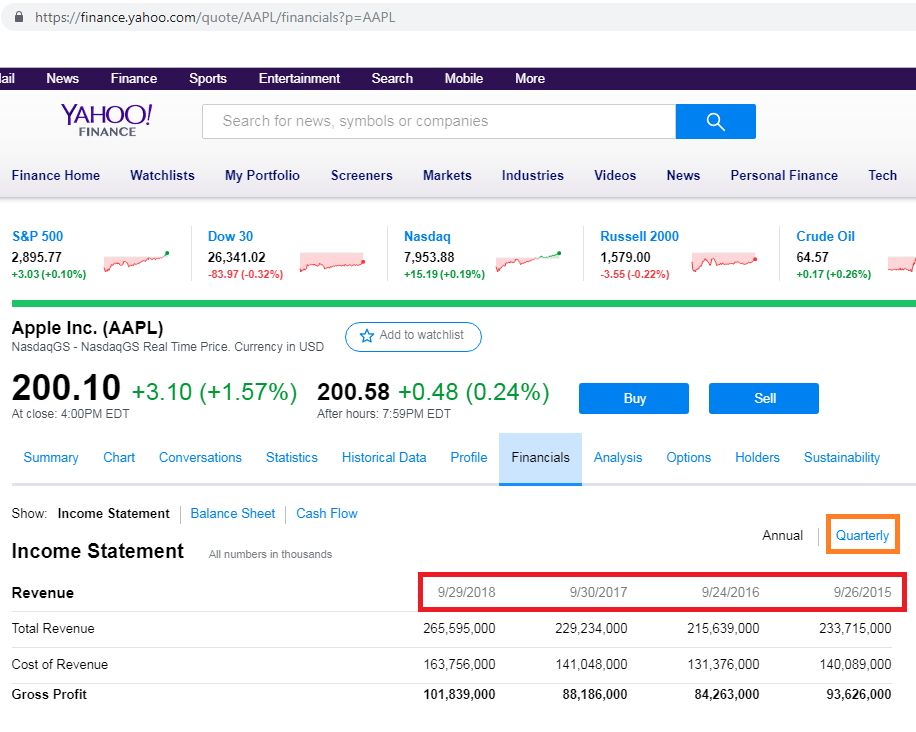Switch to the Historical Data tab

(384, 457)
